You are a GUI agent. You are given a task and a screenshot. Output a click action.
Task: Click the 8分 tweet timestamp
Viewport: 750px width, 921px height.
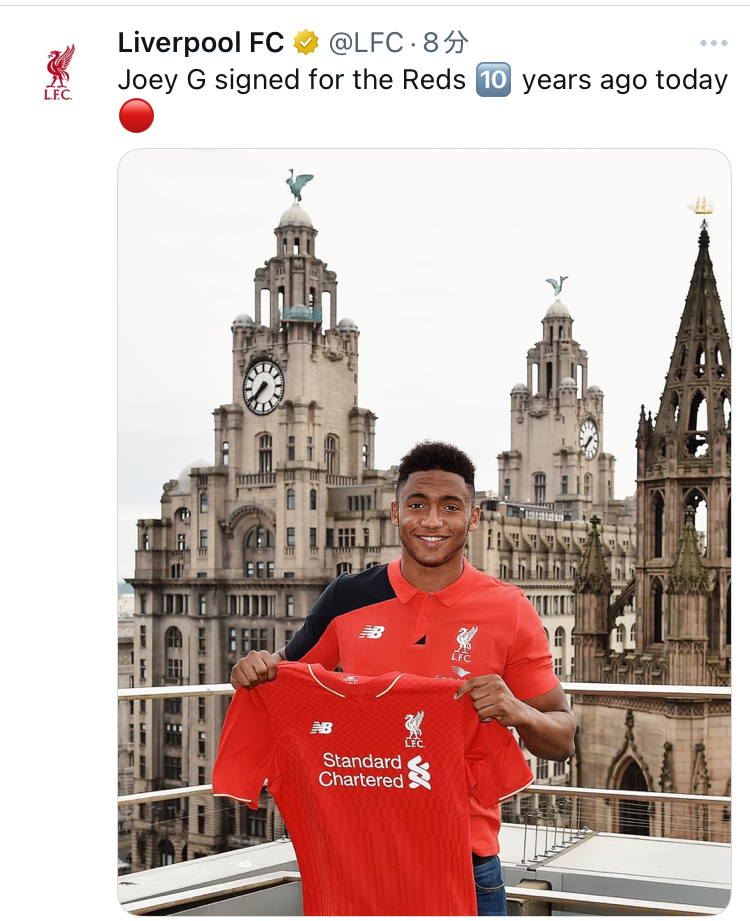[x=446, y=43]
